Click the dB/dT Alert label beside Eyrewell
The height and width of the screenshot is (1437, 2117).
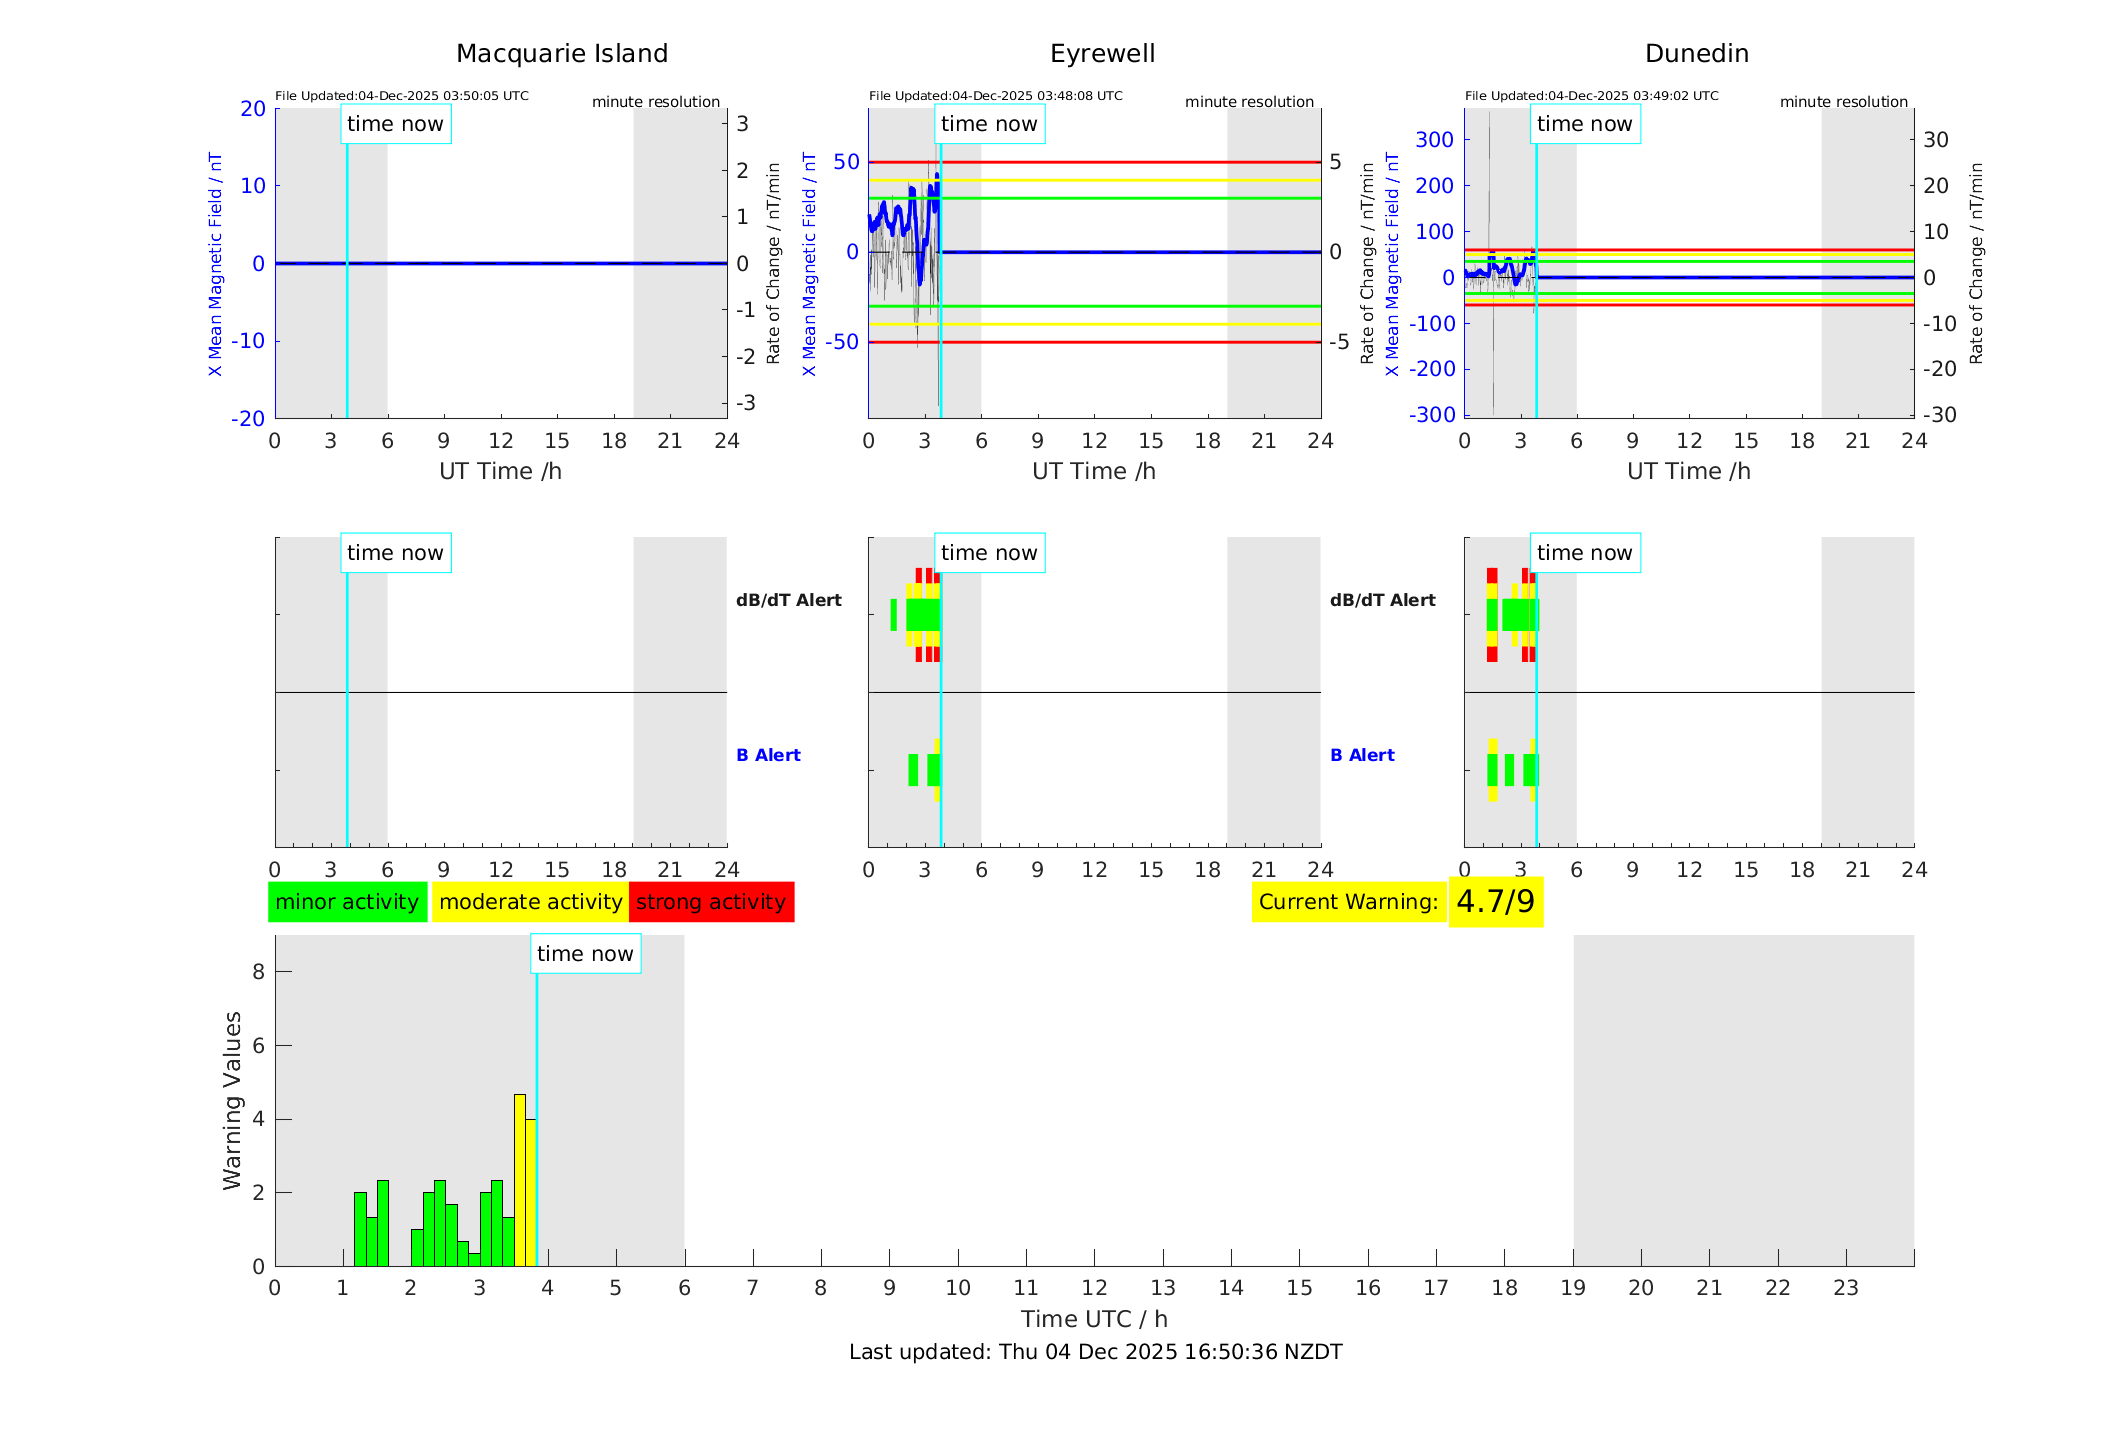coord(789,600)
